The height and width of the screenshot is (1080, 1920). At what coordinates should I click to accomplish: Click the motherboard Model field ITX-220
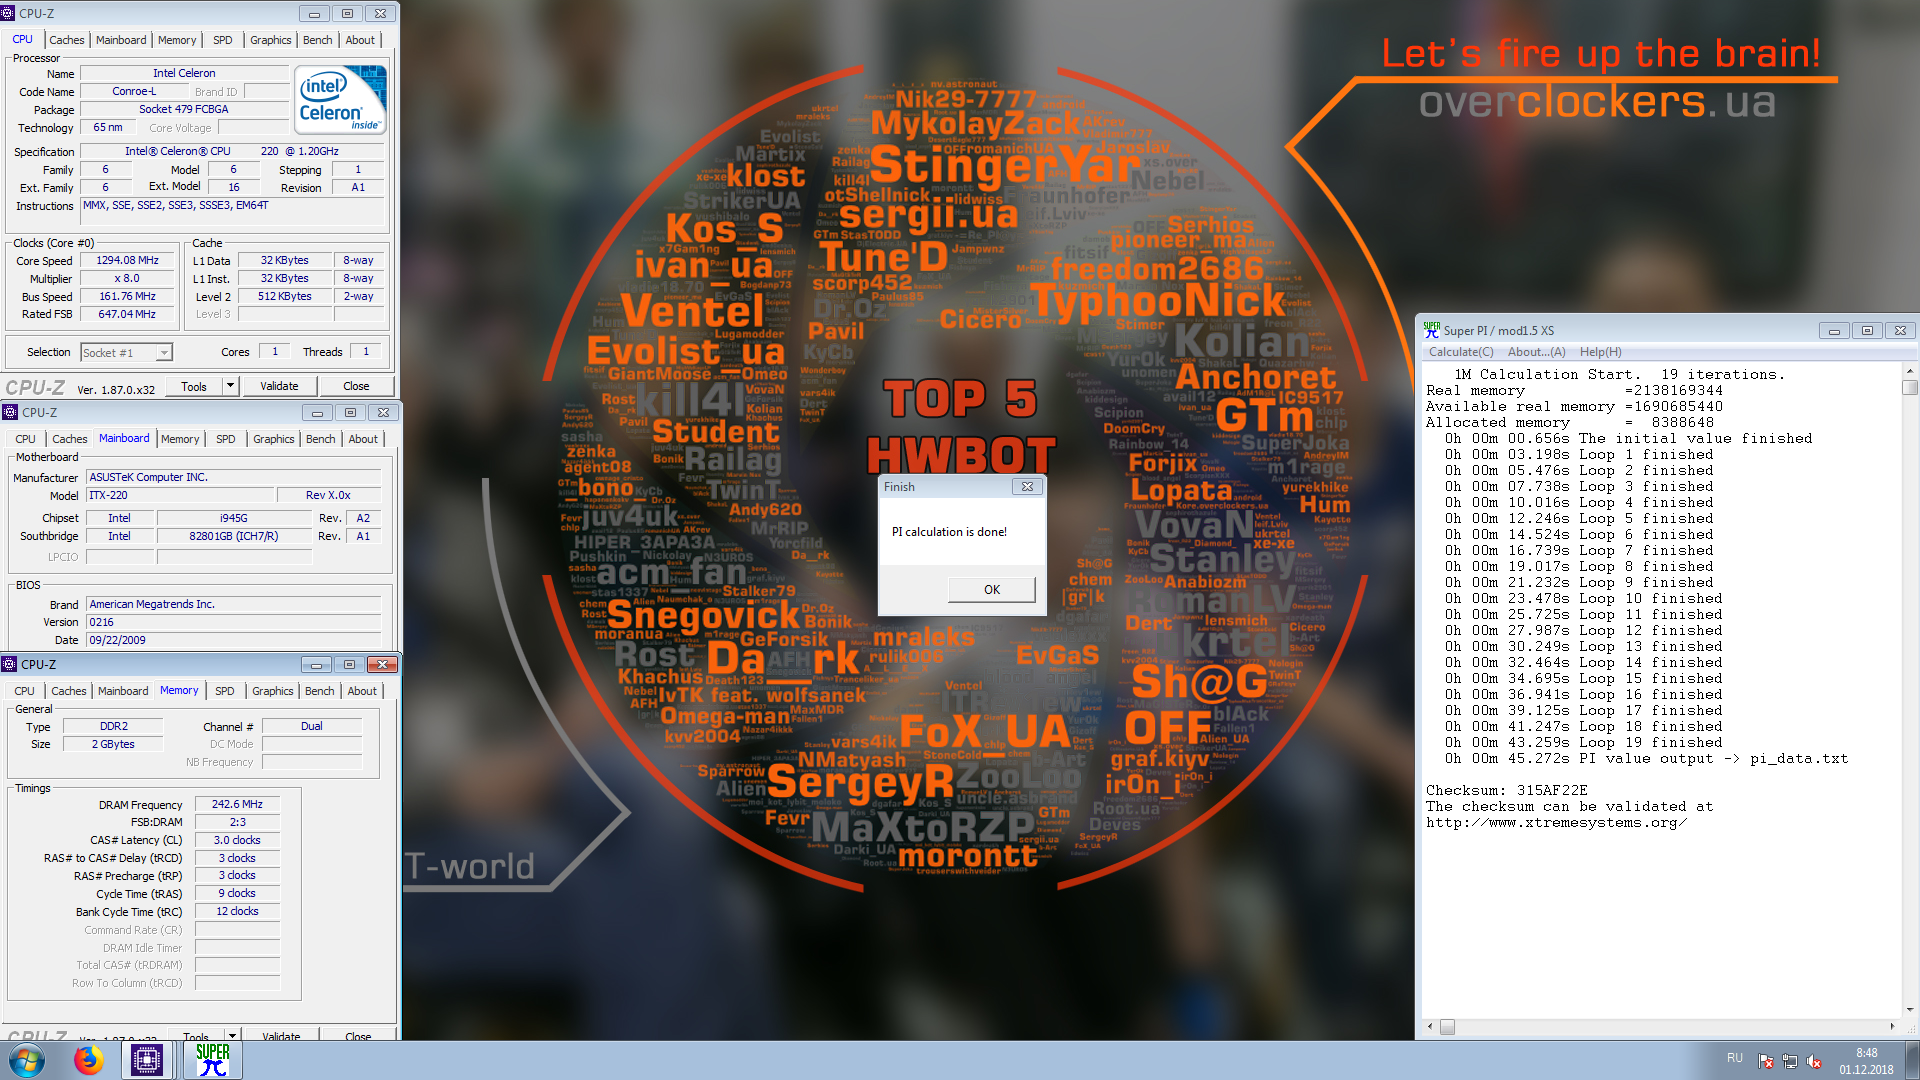coord(179,495)
